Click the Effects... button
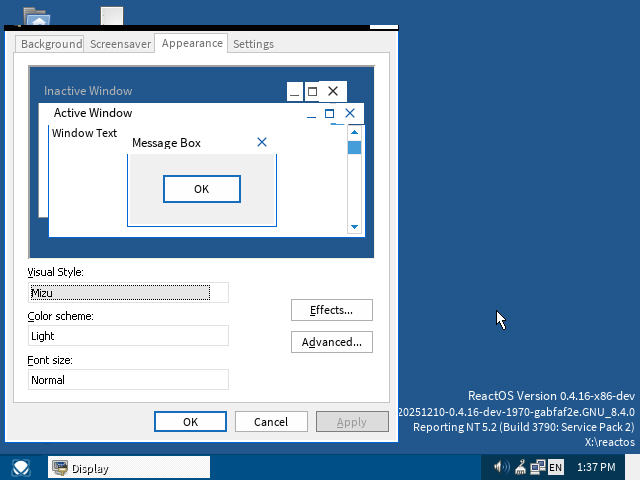The image size is (640, 480). [332, 310]
